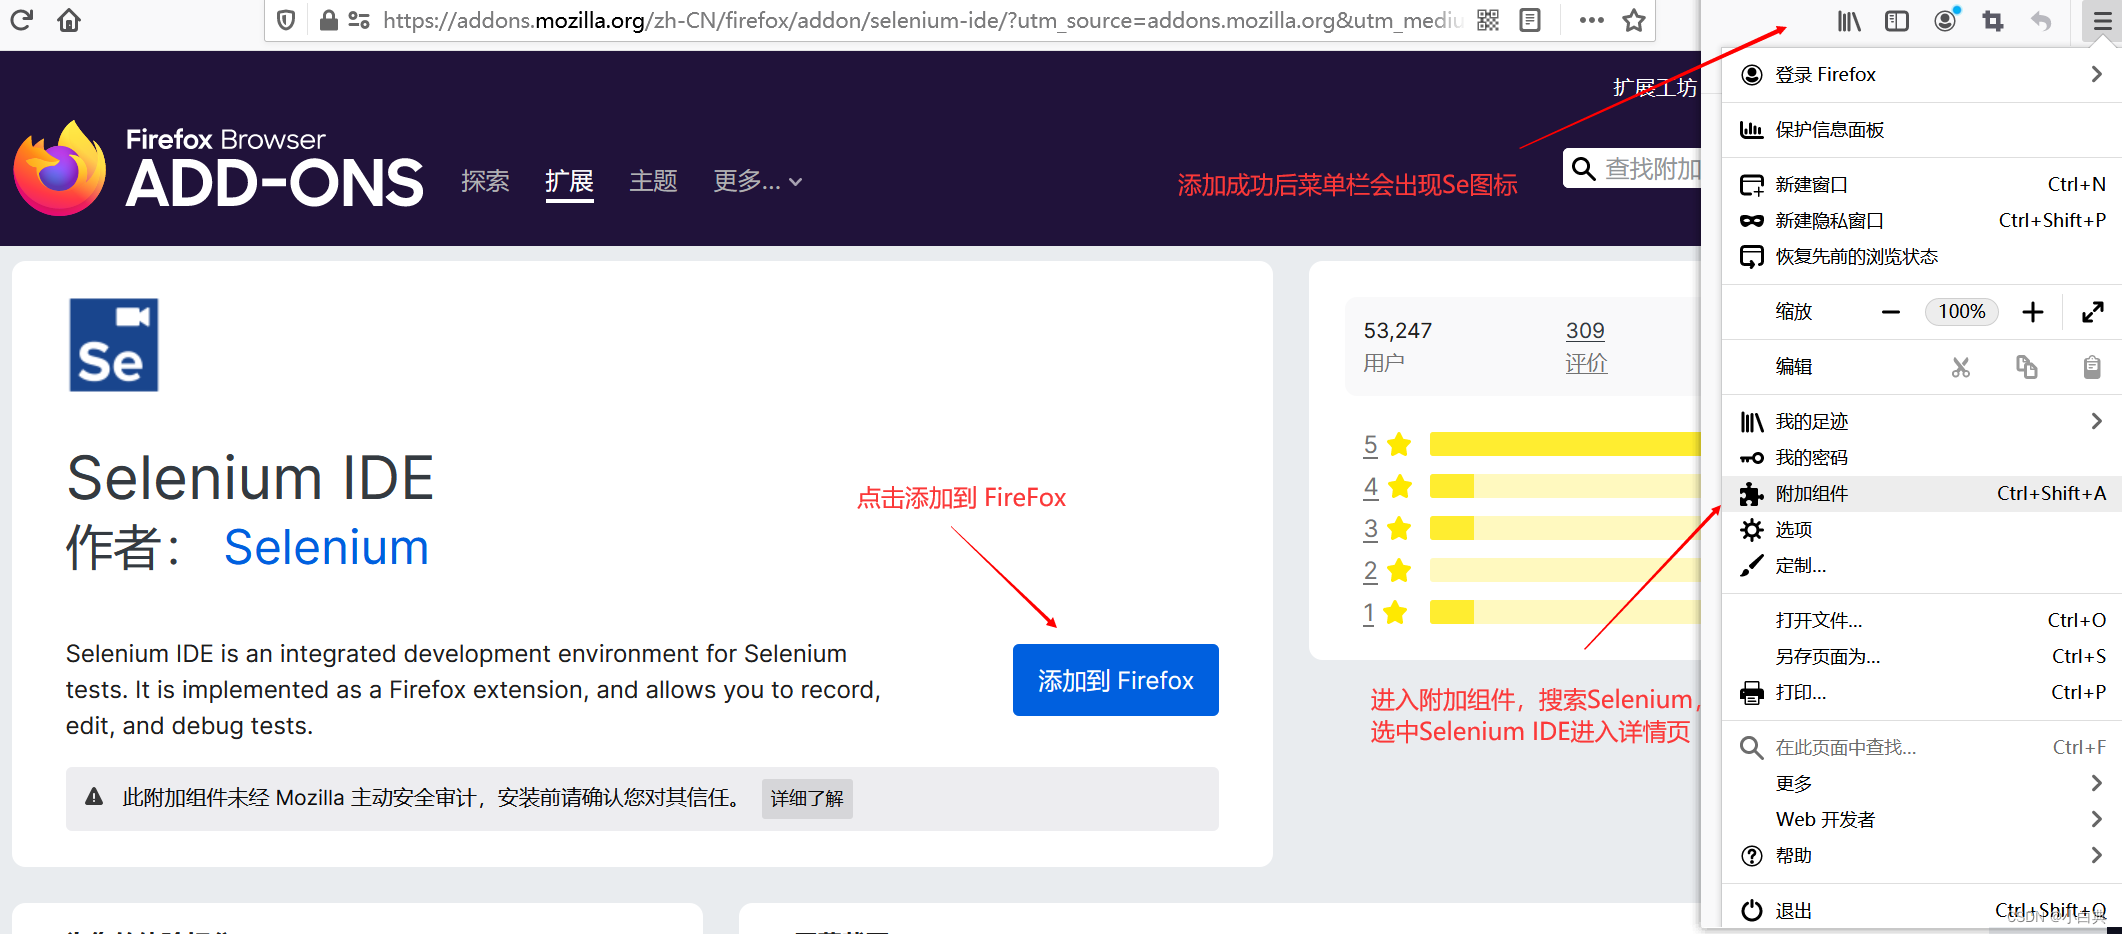Open 选项 settings menu item
Viewport: 2122px width, 934px height.
[x=1921, y=530]
